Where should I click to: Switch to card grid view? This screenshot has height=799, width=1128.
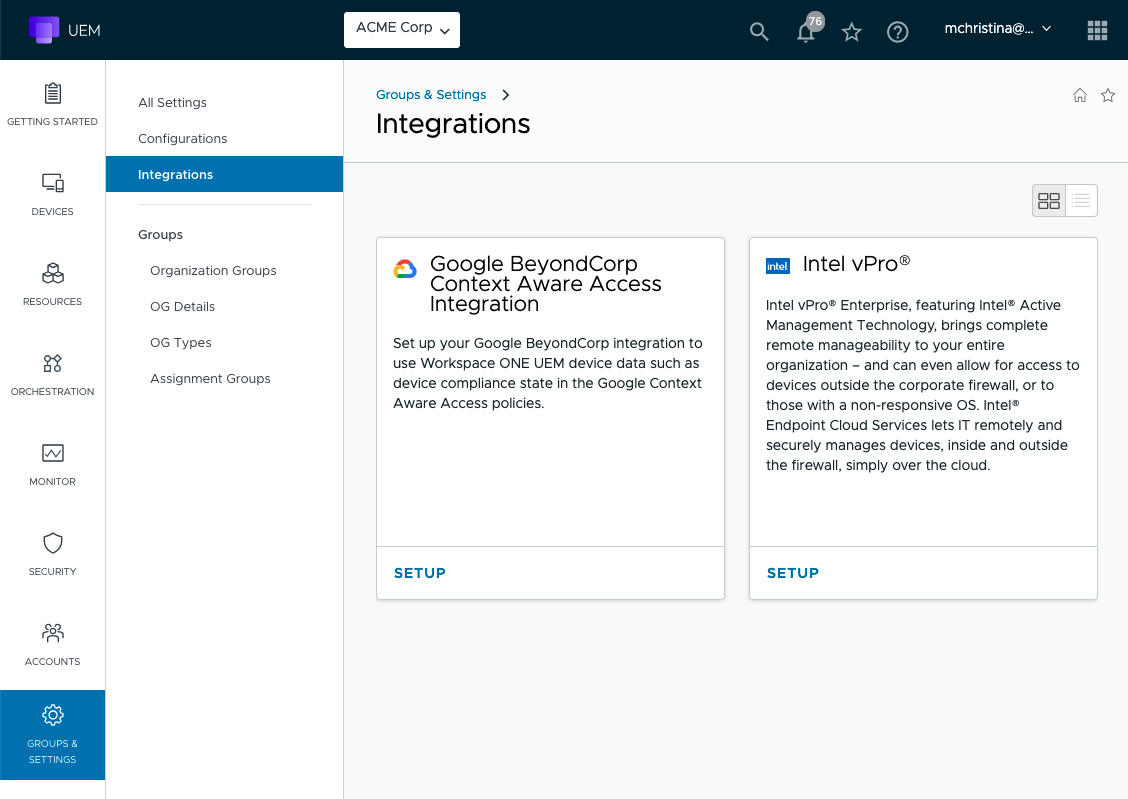pyautogui.click(x=1049, y=201)
